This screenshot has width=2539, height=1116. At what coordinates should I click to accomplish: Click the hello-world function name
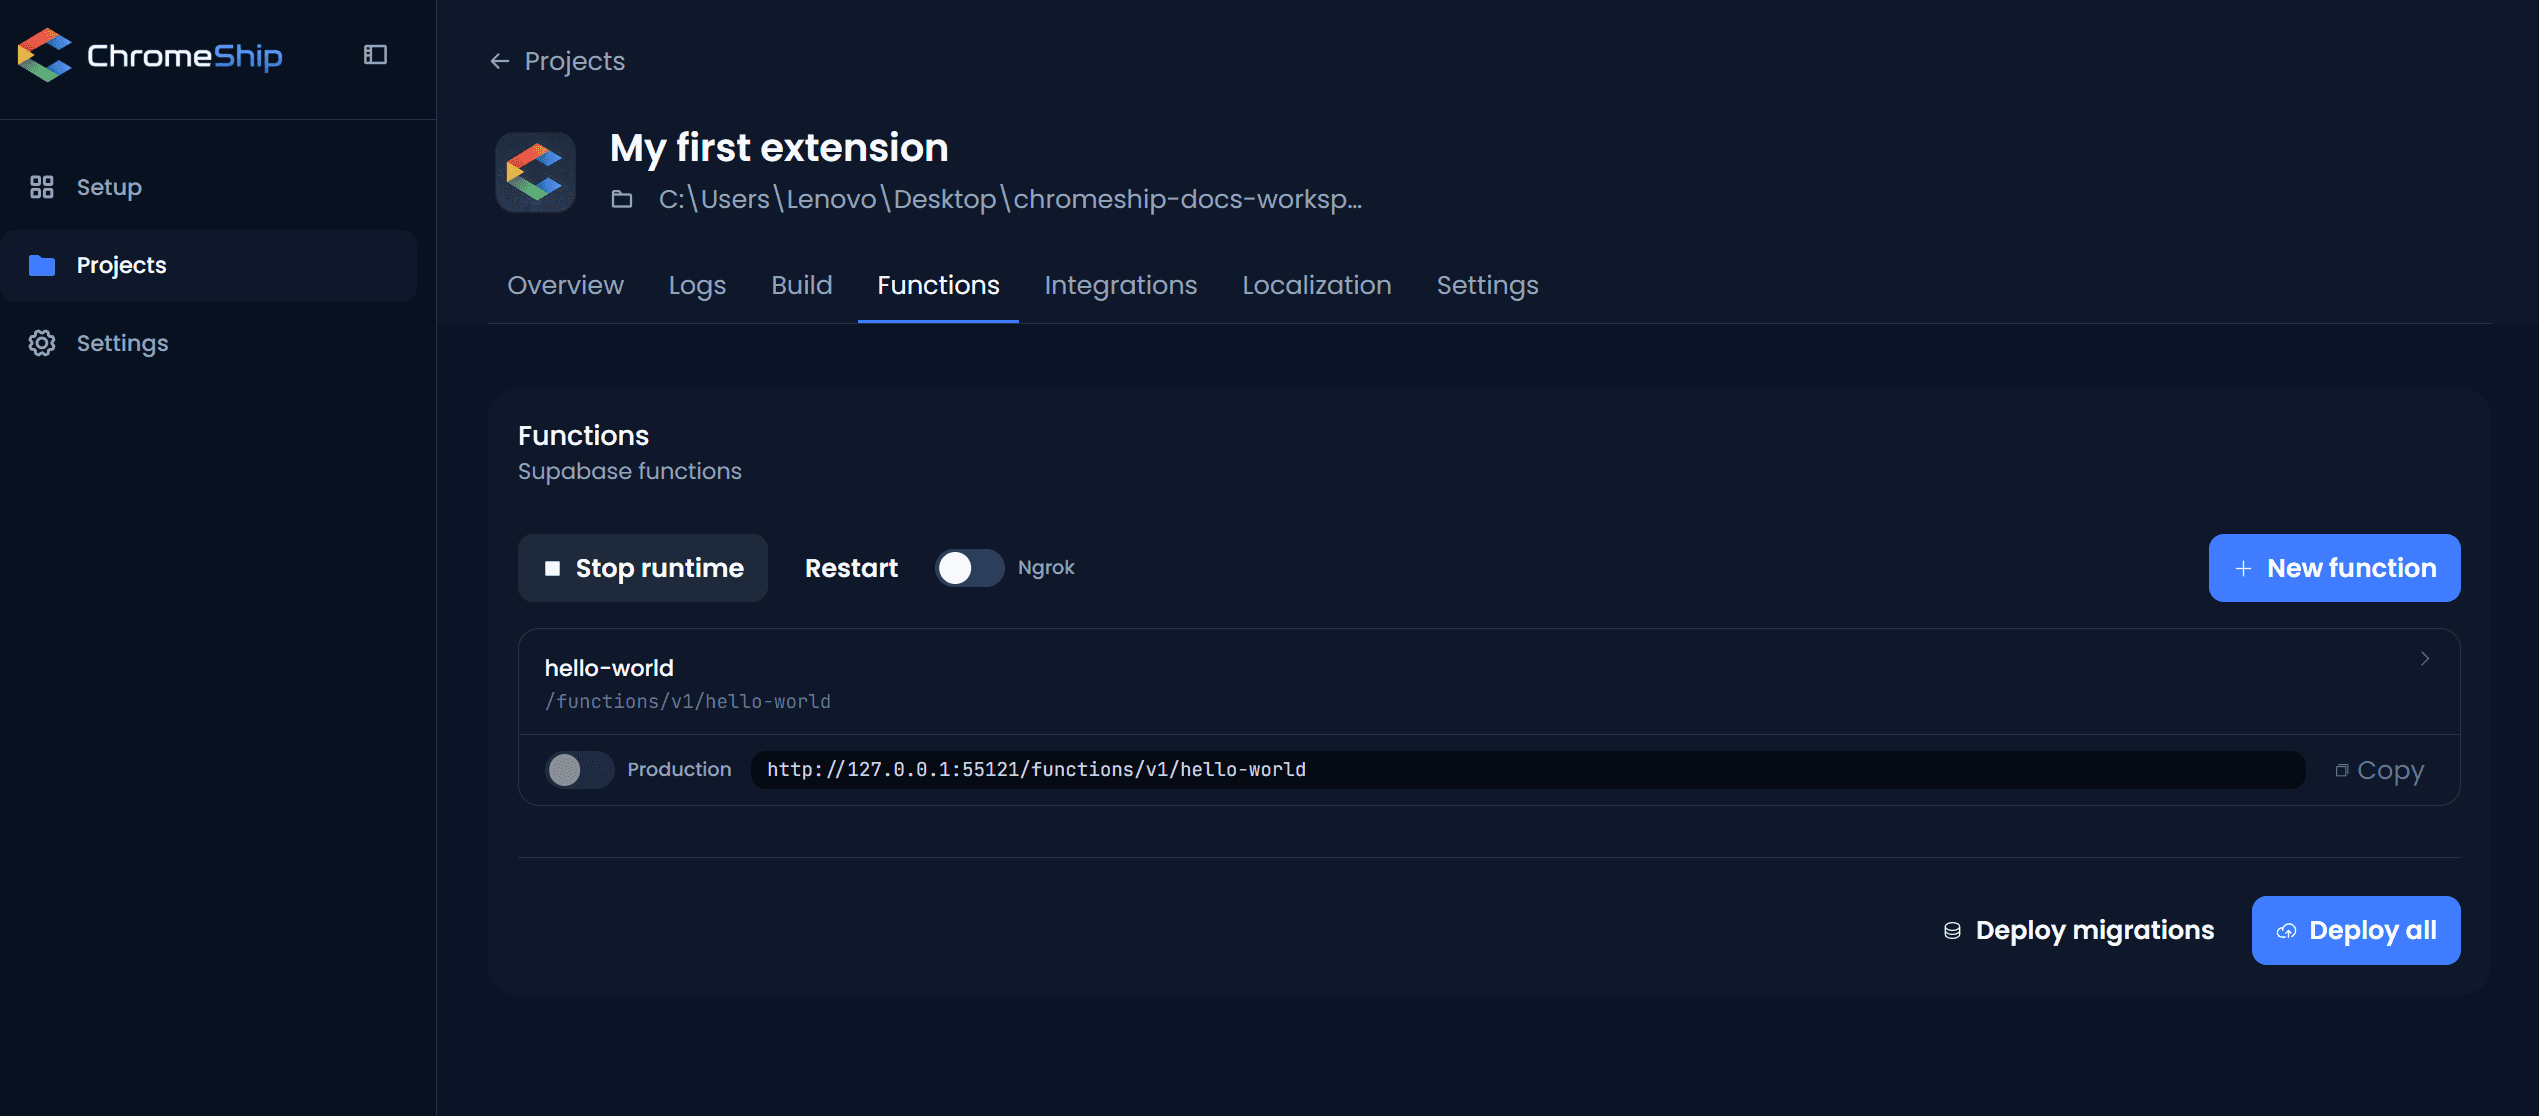[608, 668]
